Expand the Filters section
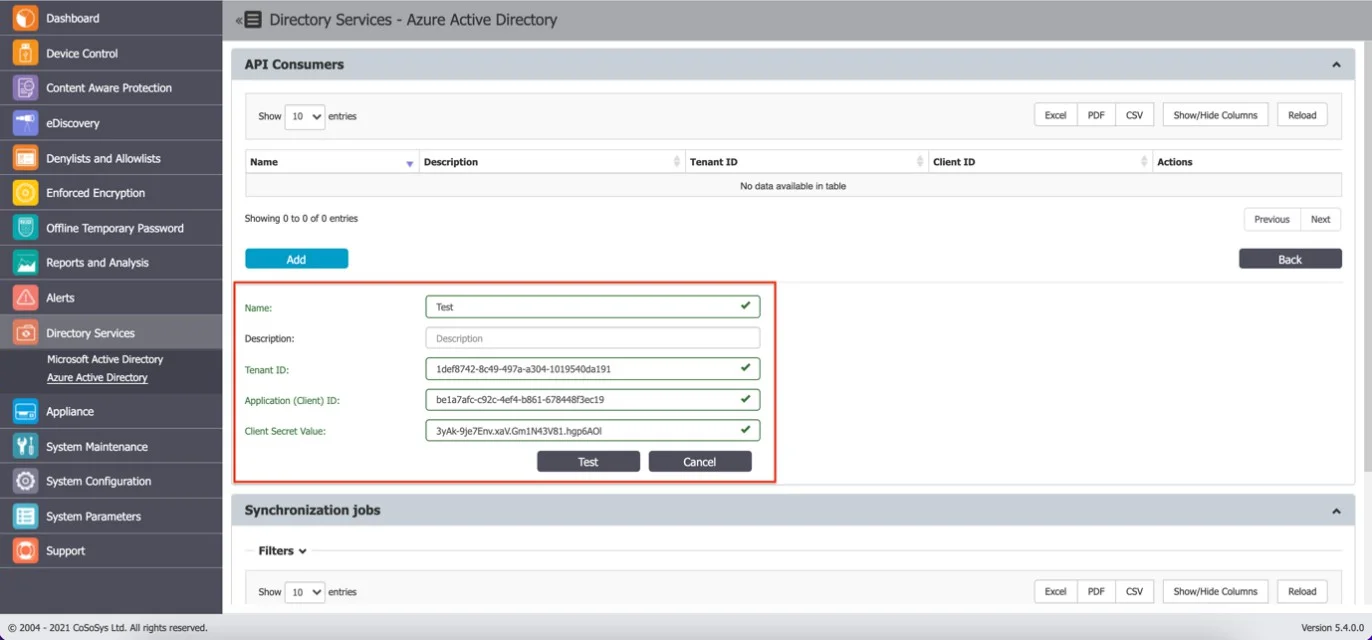Image resolution: width=1372 pixels, height=640 pixels. (282, 551)
